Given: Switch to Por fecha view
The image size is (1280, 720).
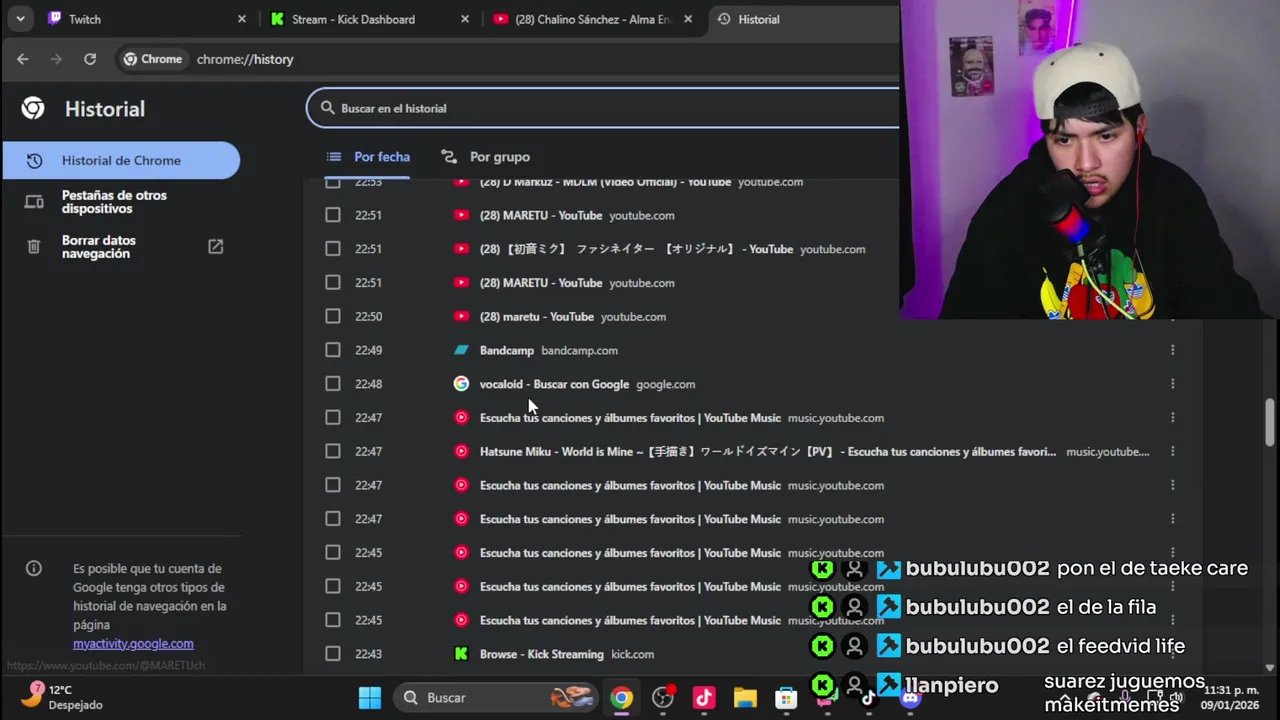Looking at the screenshot, I should point(368,157).
